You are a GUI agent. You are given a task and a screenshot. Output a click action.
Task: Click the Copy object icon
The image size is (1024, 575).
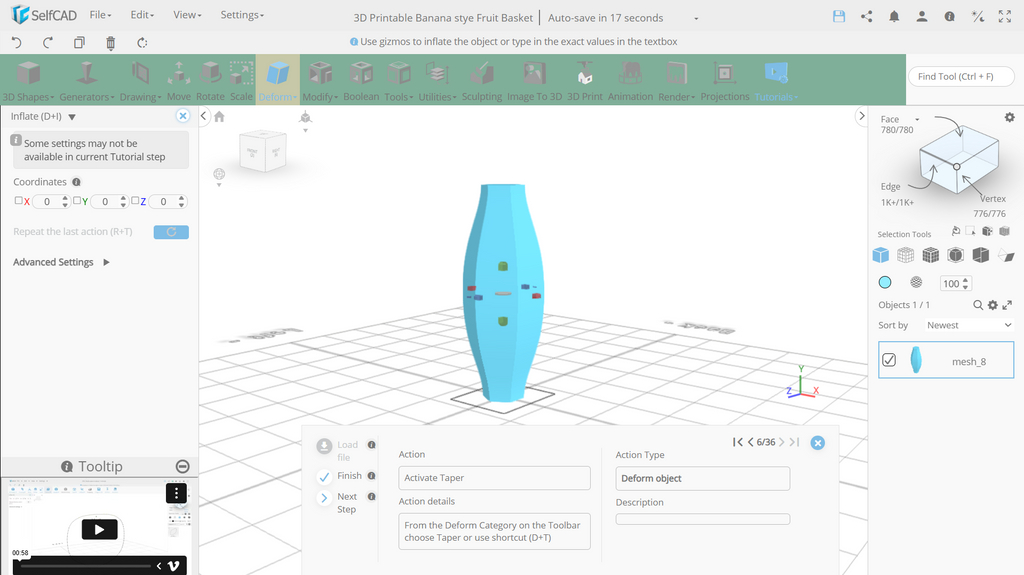coord(79,42)
